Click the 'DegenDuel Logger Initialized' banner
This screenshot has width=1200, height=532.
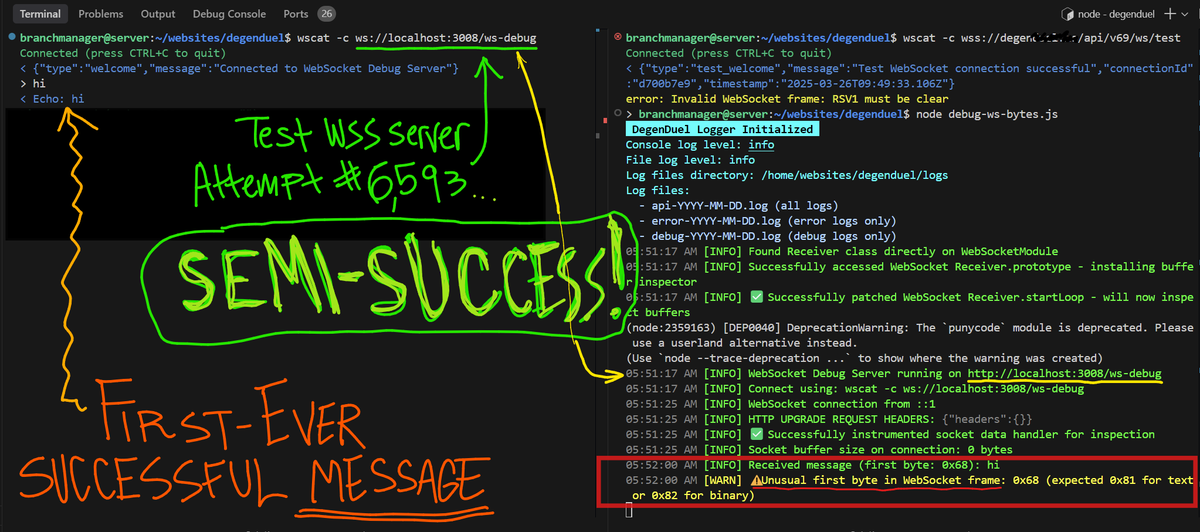(722, 130)
